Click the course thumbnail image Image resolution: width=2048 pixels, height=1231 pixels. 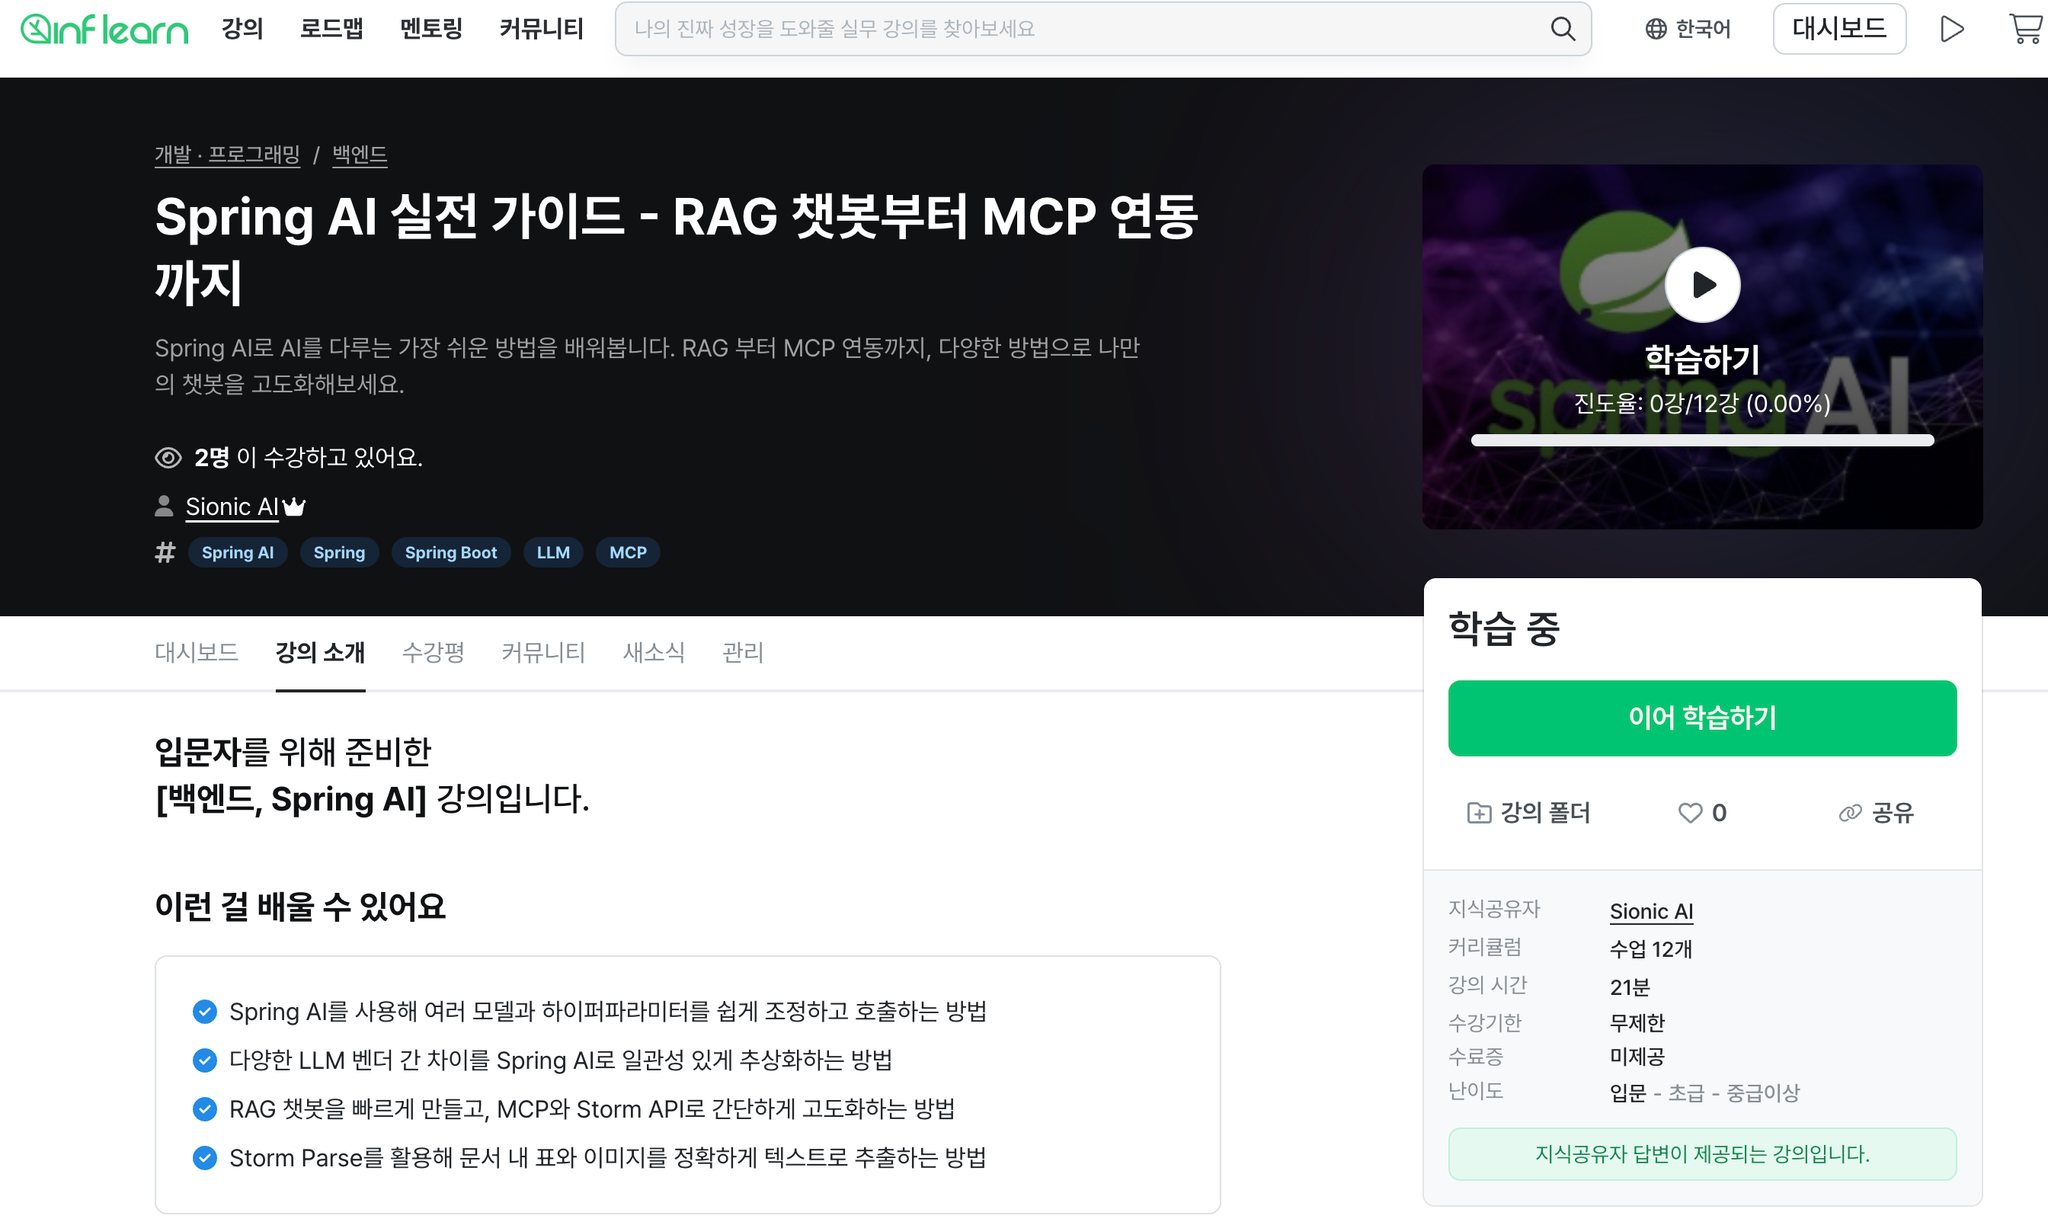pyautogui.click(x=1702, y=347)
